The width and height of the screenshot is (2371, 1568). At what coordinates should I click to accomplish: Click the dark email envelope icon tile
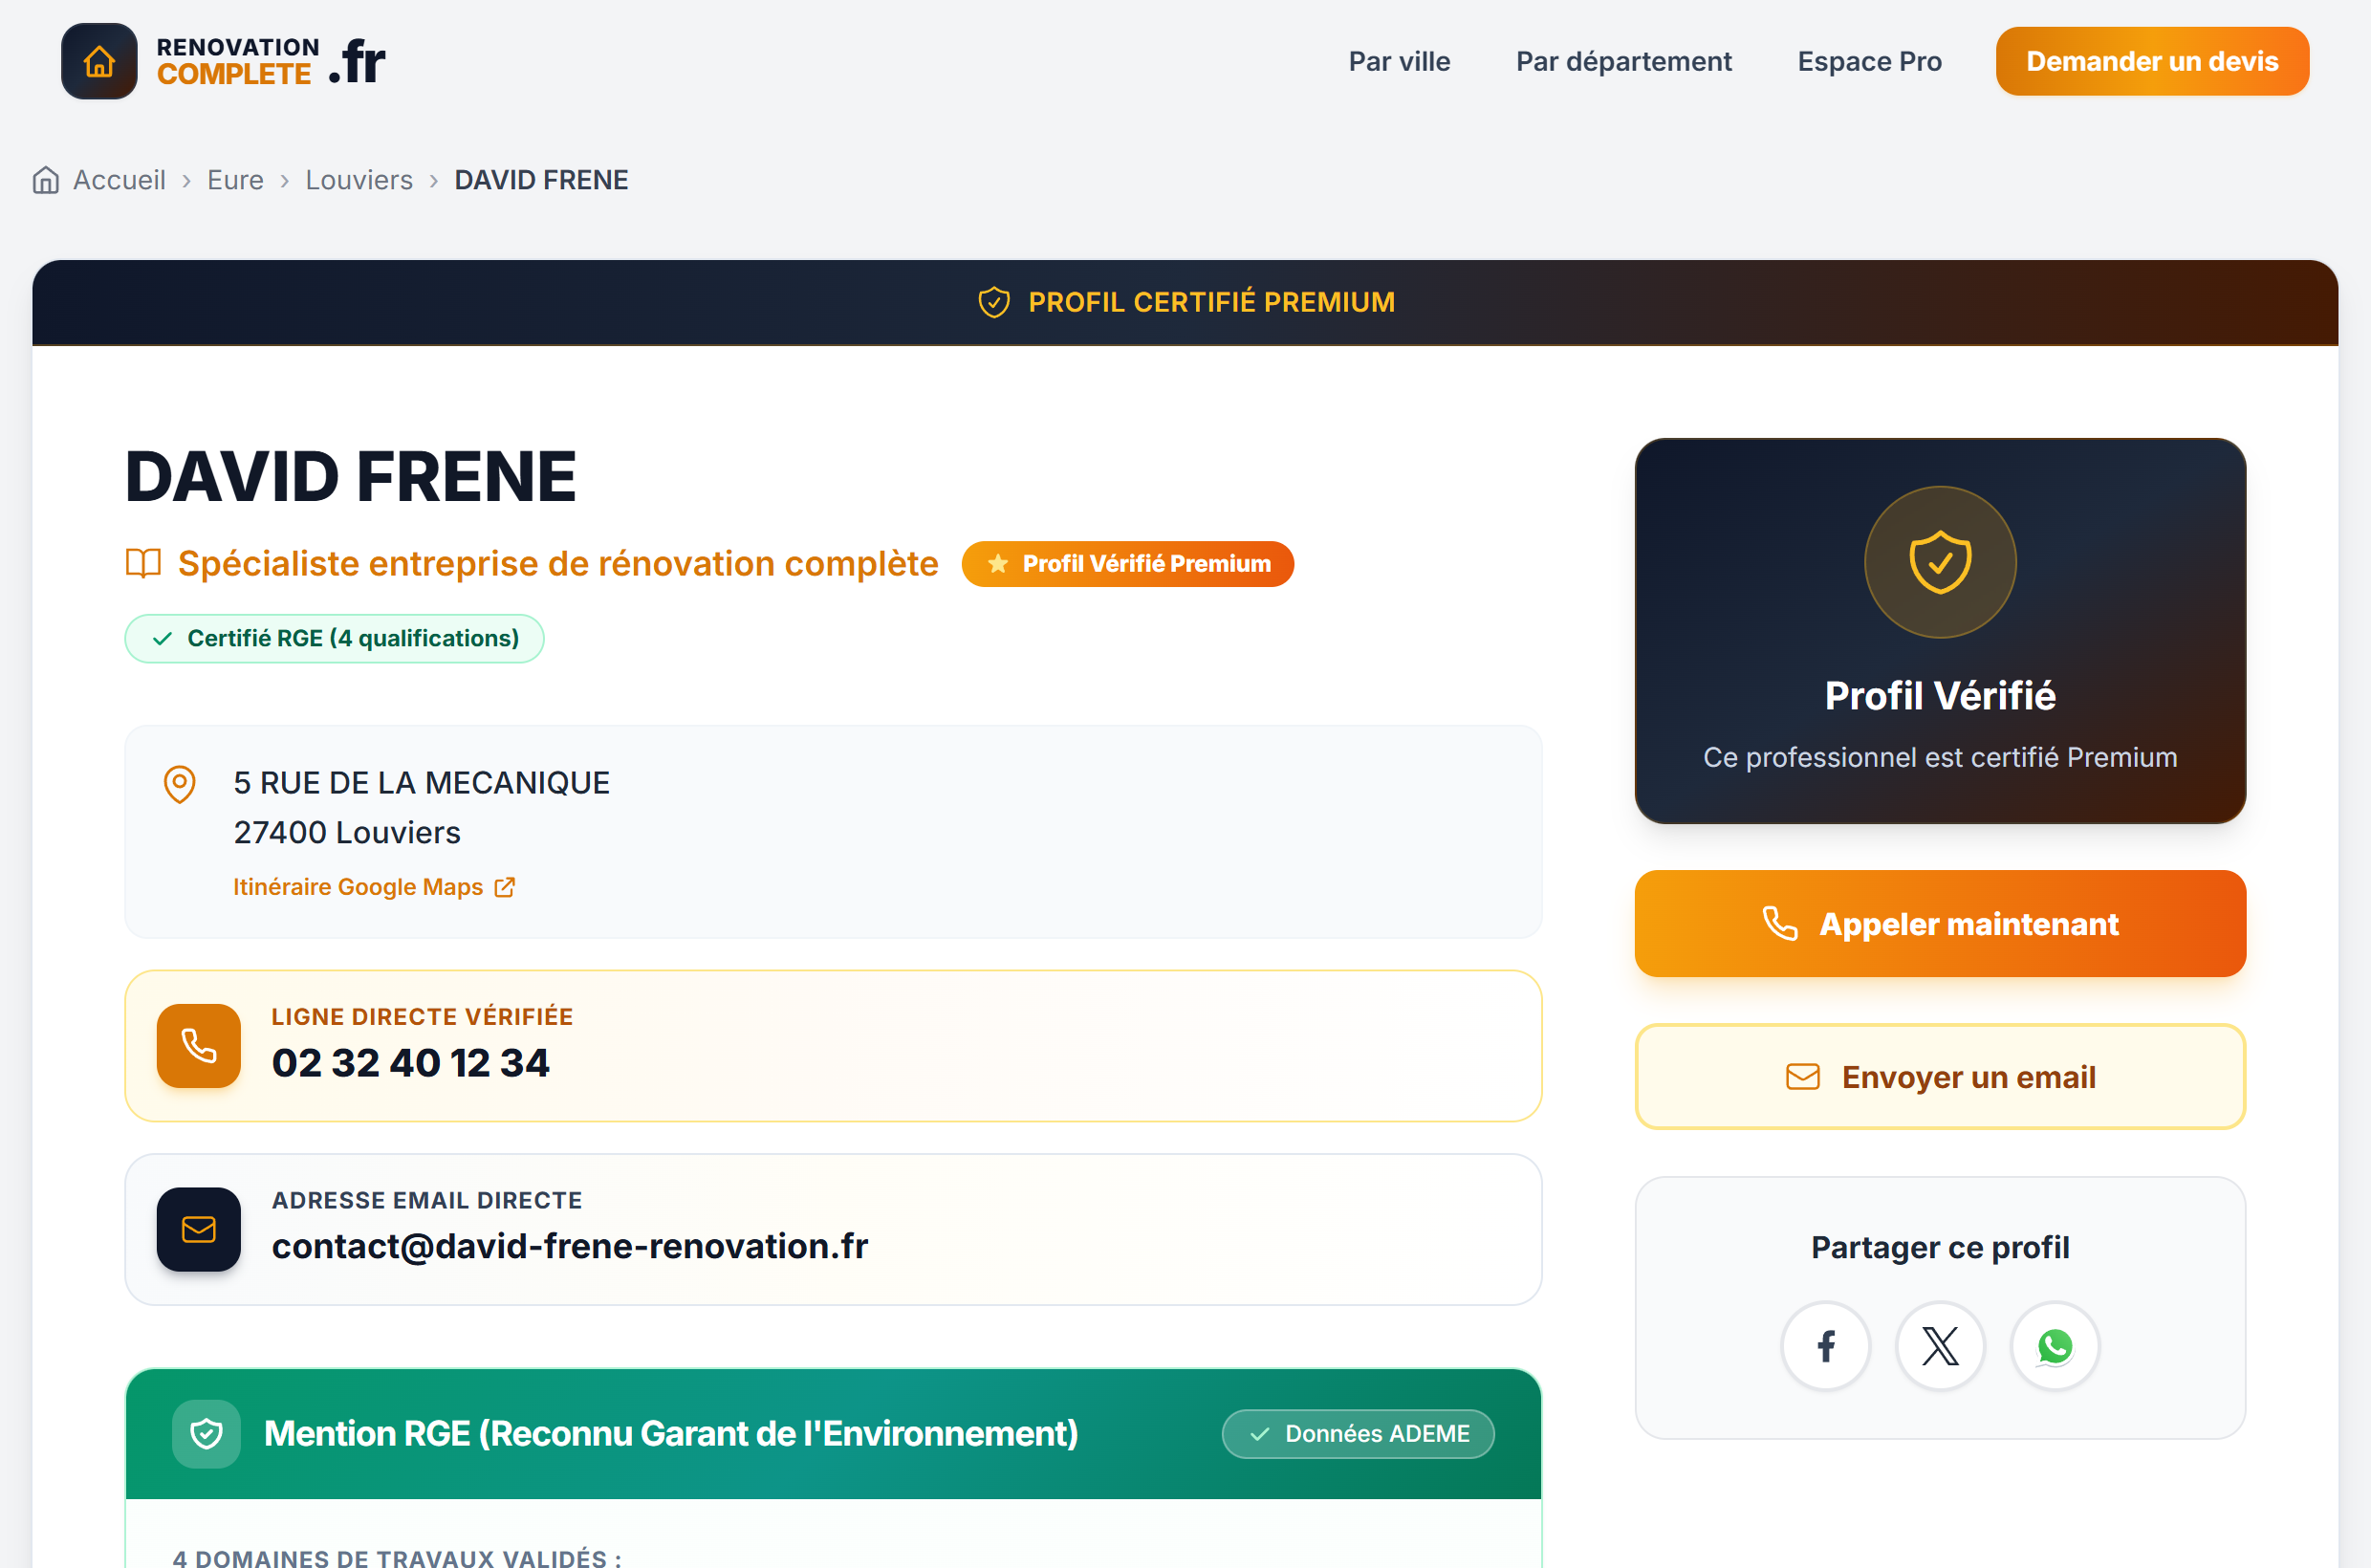click(x=199, y=1229)
